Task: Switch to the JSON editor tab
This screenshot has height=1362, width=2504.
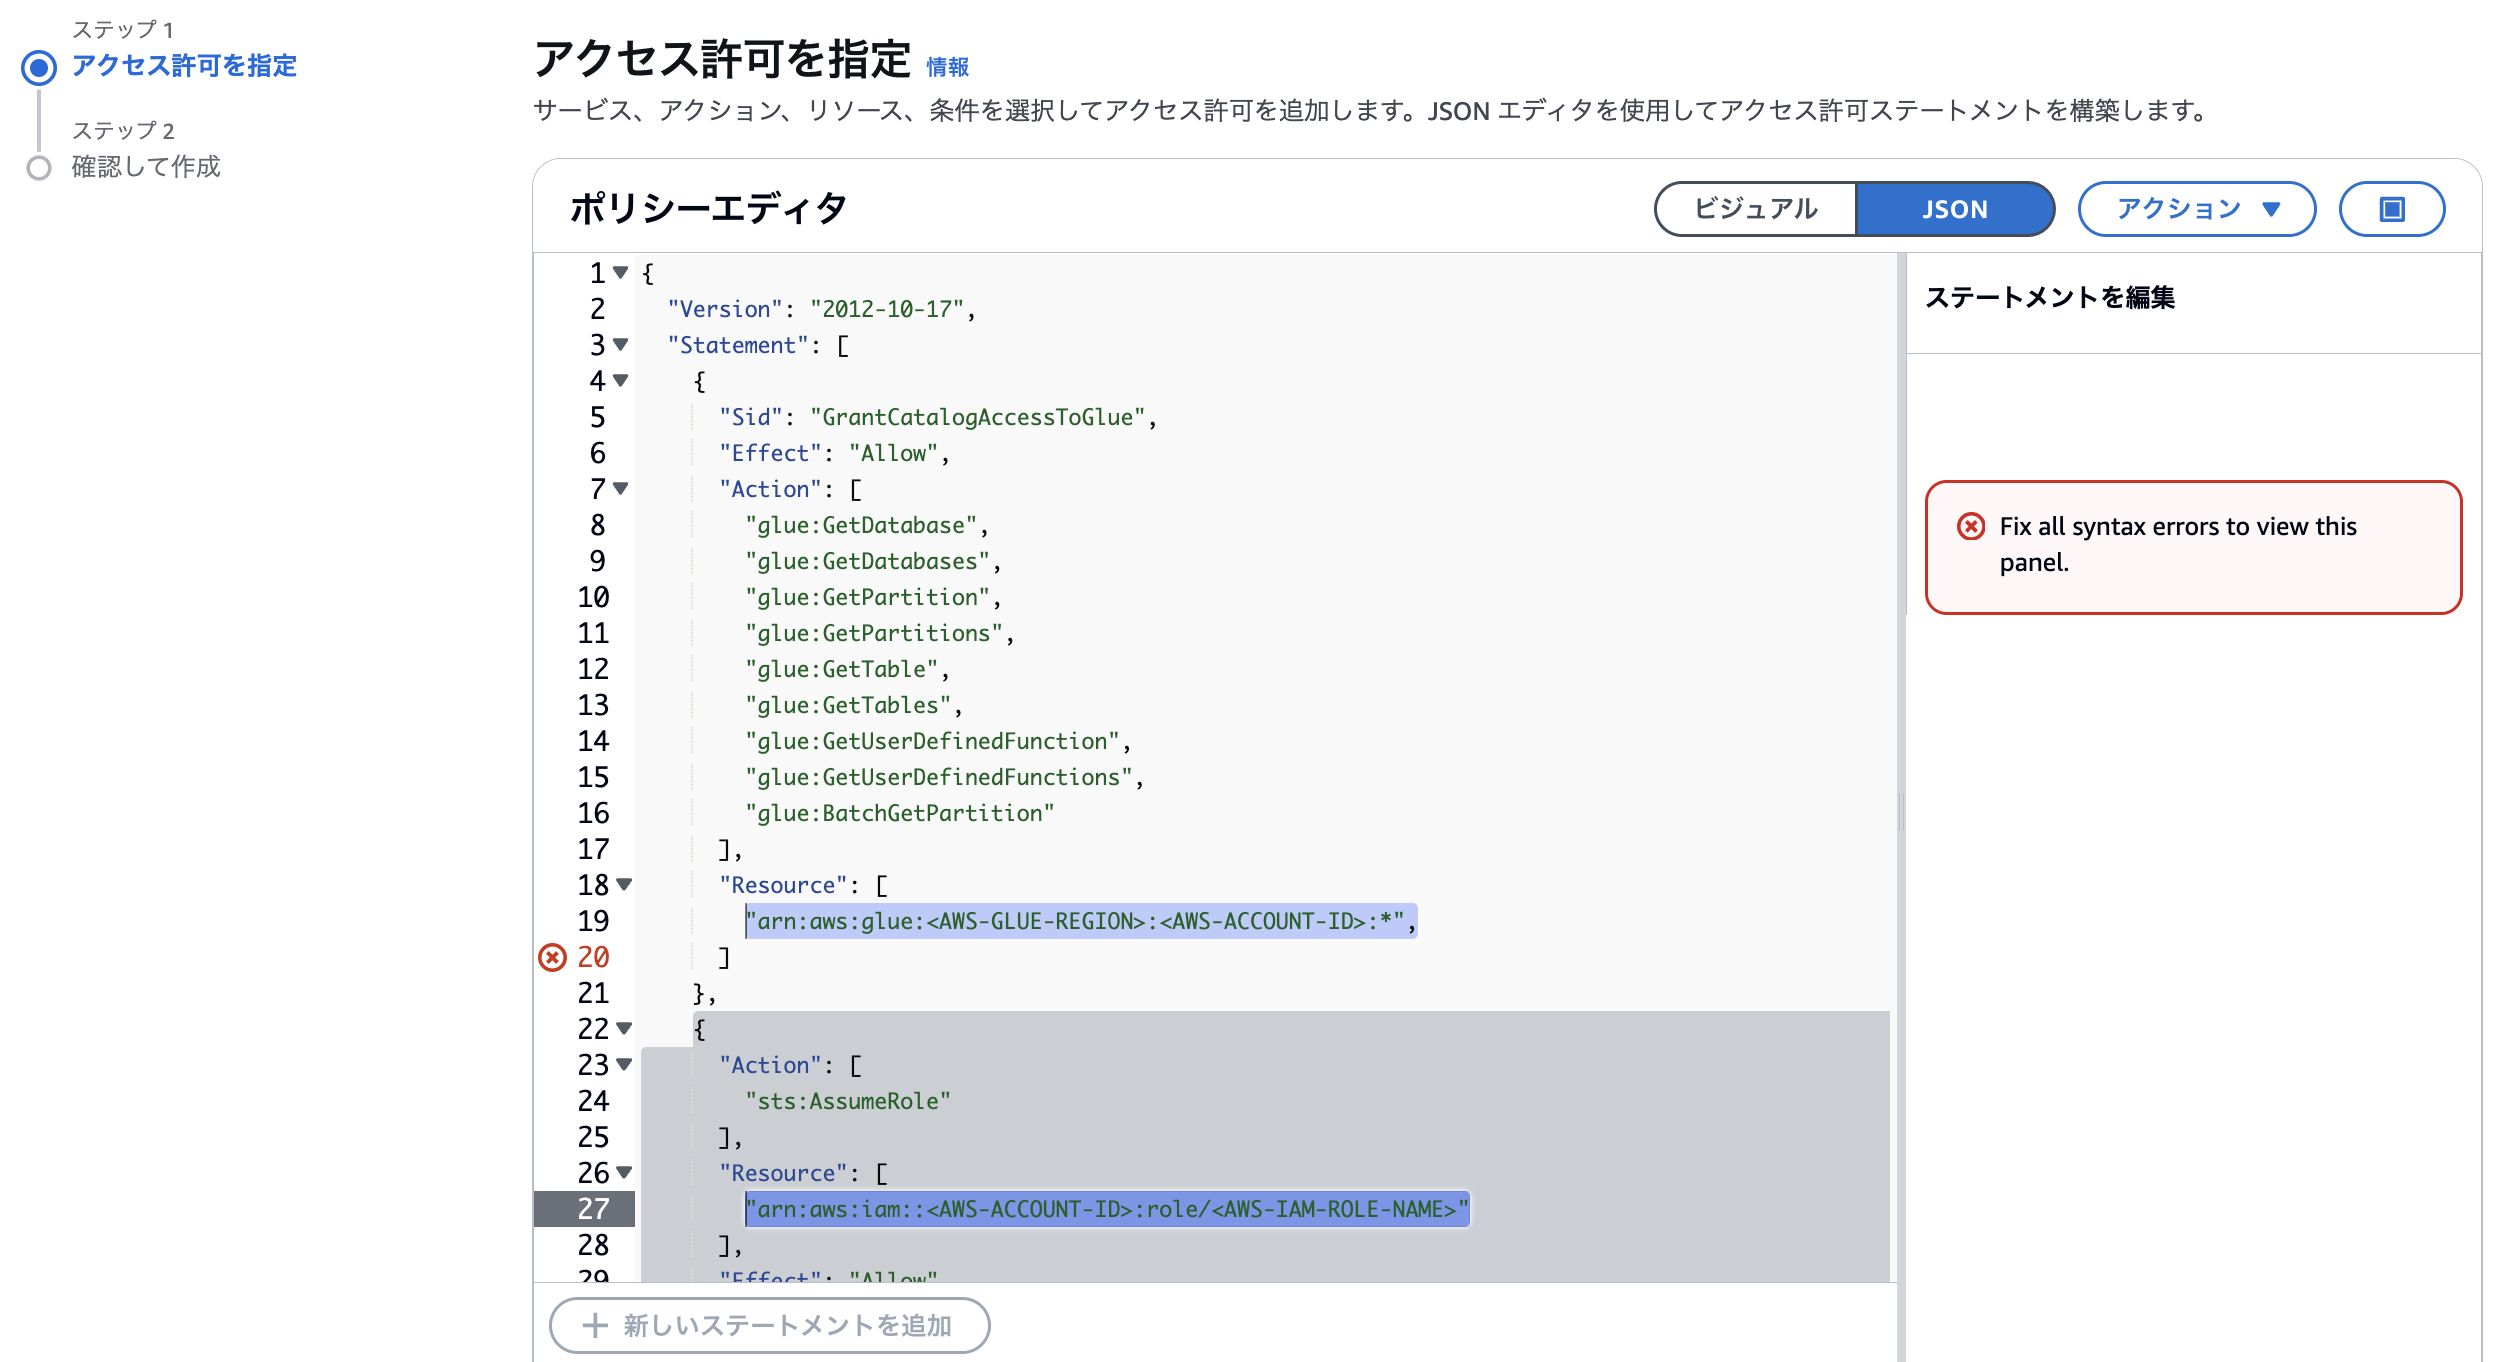Action: pos(1954,209)
